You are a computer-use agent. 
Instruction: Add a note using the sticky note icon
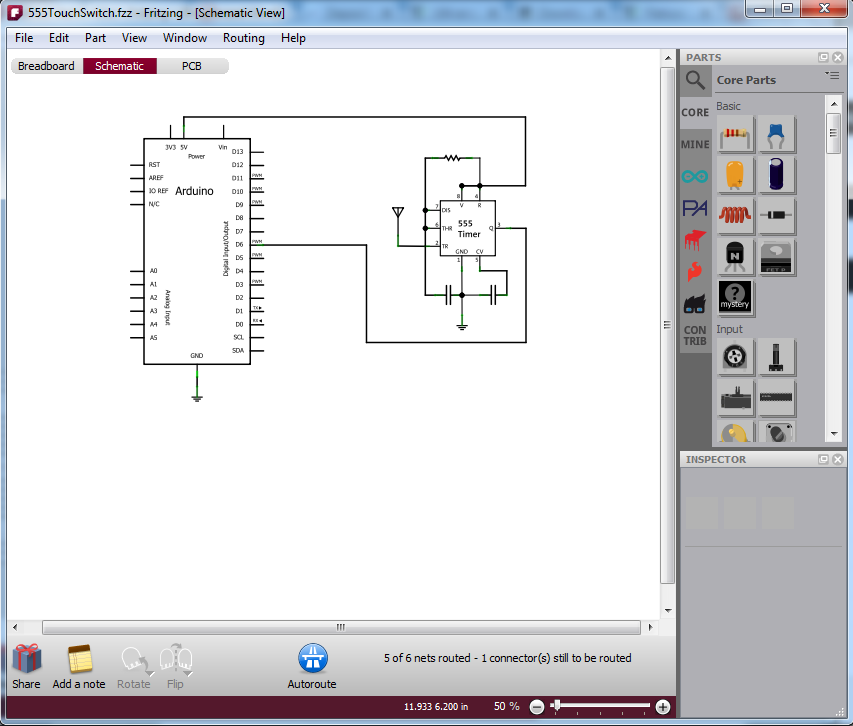point(78,660)
